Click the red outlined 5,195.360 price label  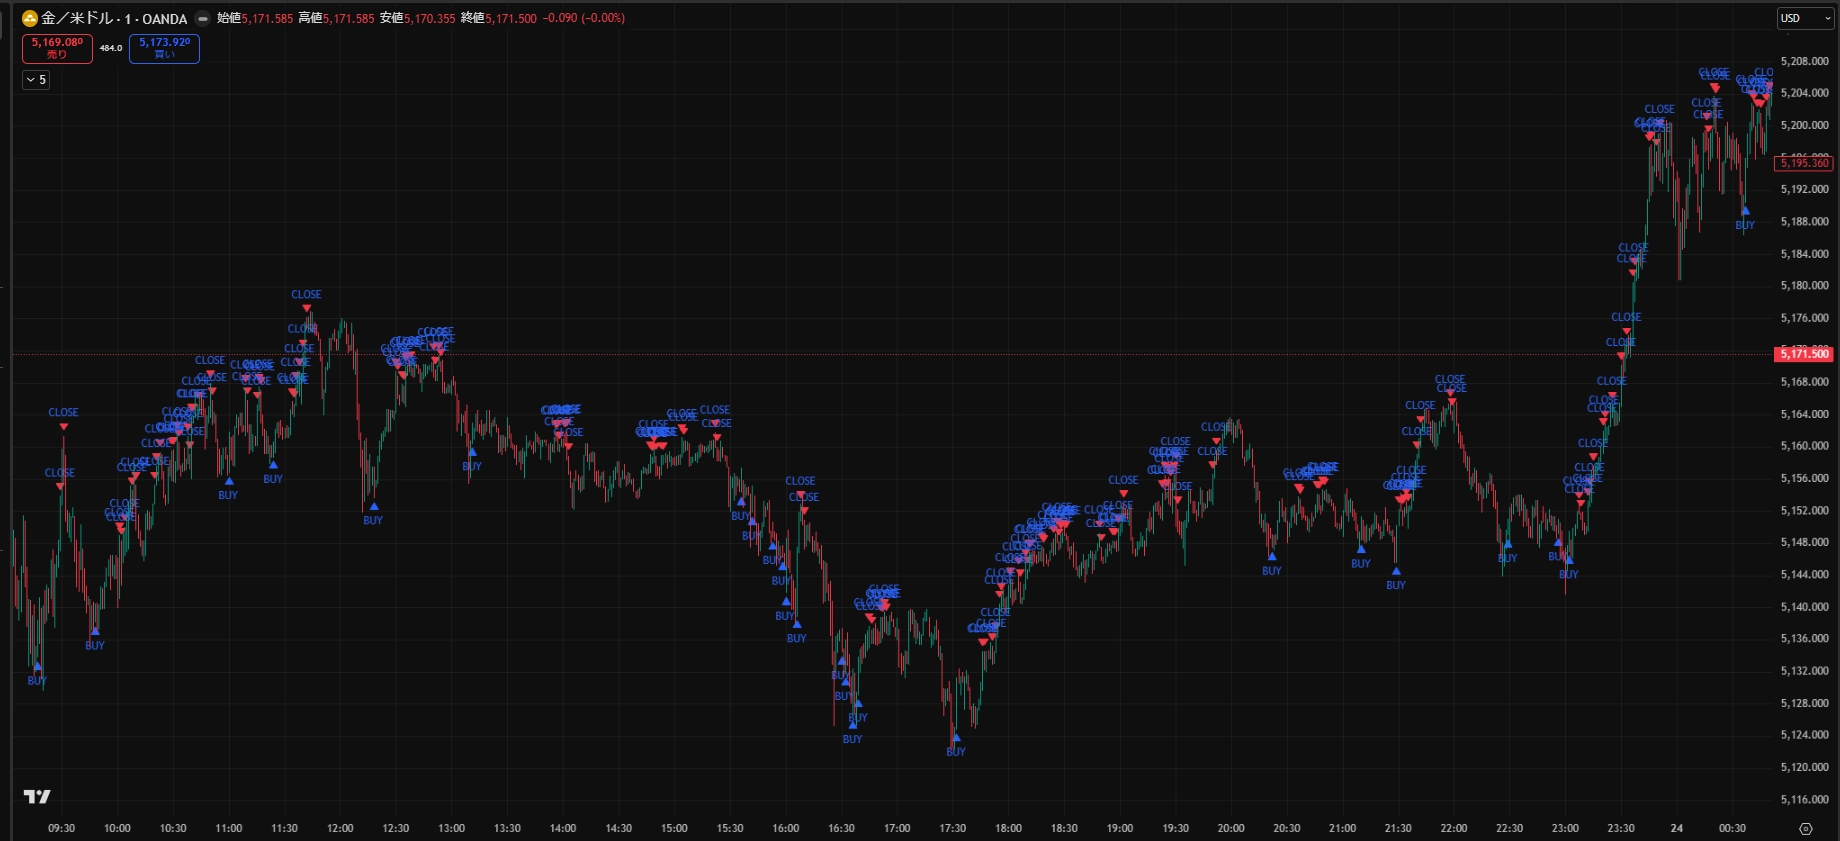click(x=1804, y=163)
